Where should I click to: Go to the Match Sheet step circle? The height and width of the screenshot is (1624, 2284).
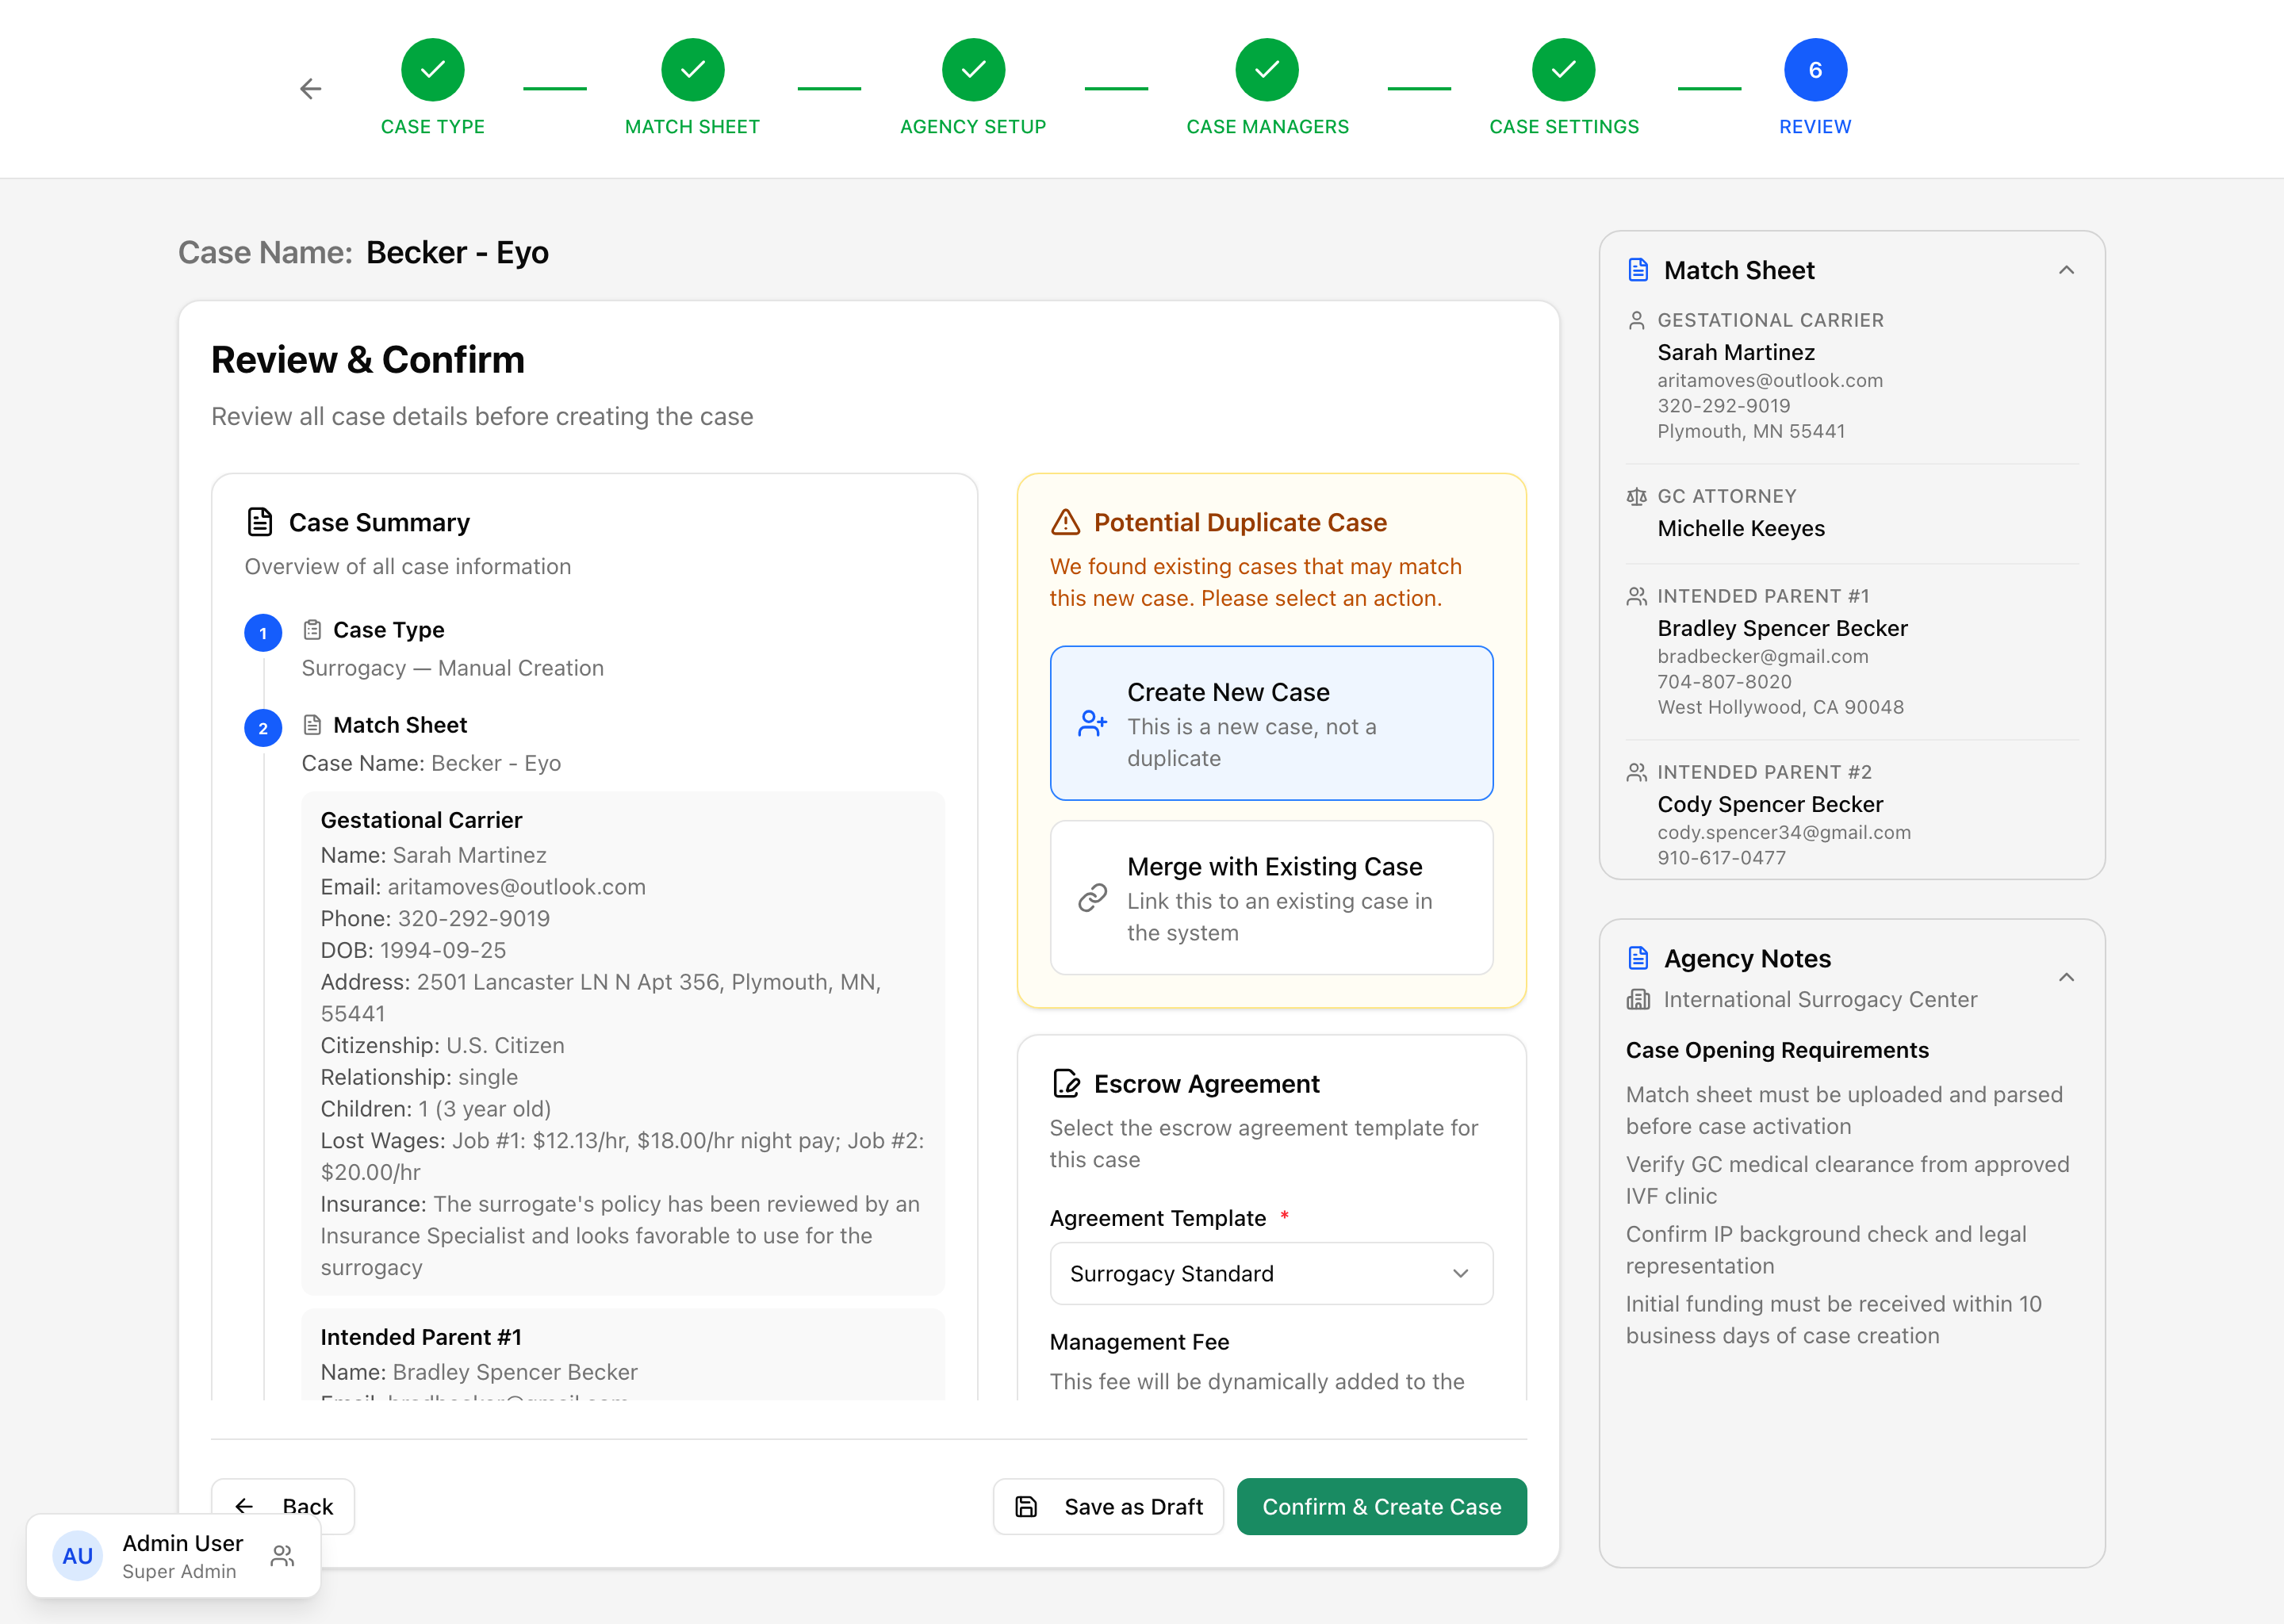pyautogui.click(x=692, y=70)
